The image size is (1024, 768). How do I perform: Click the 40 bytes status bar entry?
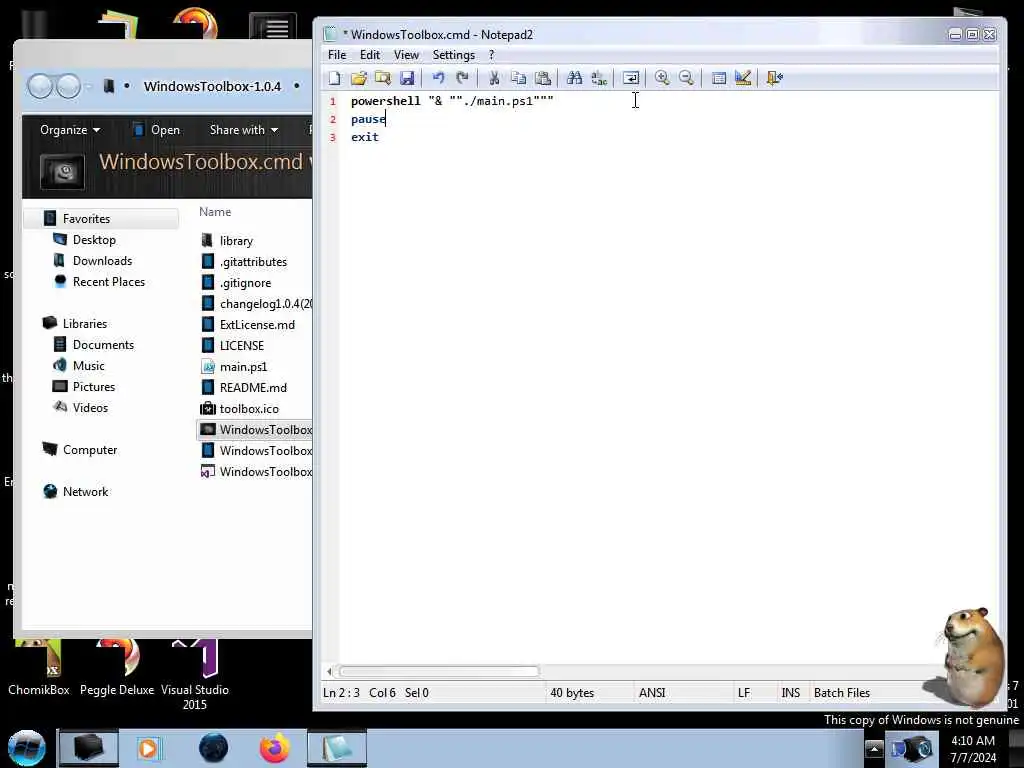tap(572, 693)
